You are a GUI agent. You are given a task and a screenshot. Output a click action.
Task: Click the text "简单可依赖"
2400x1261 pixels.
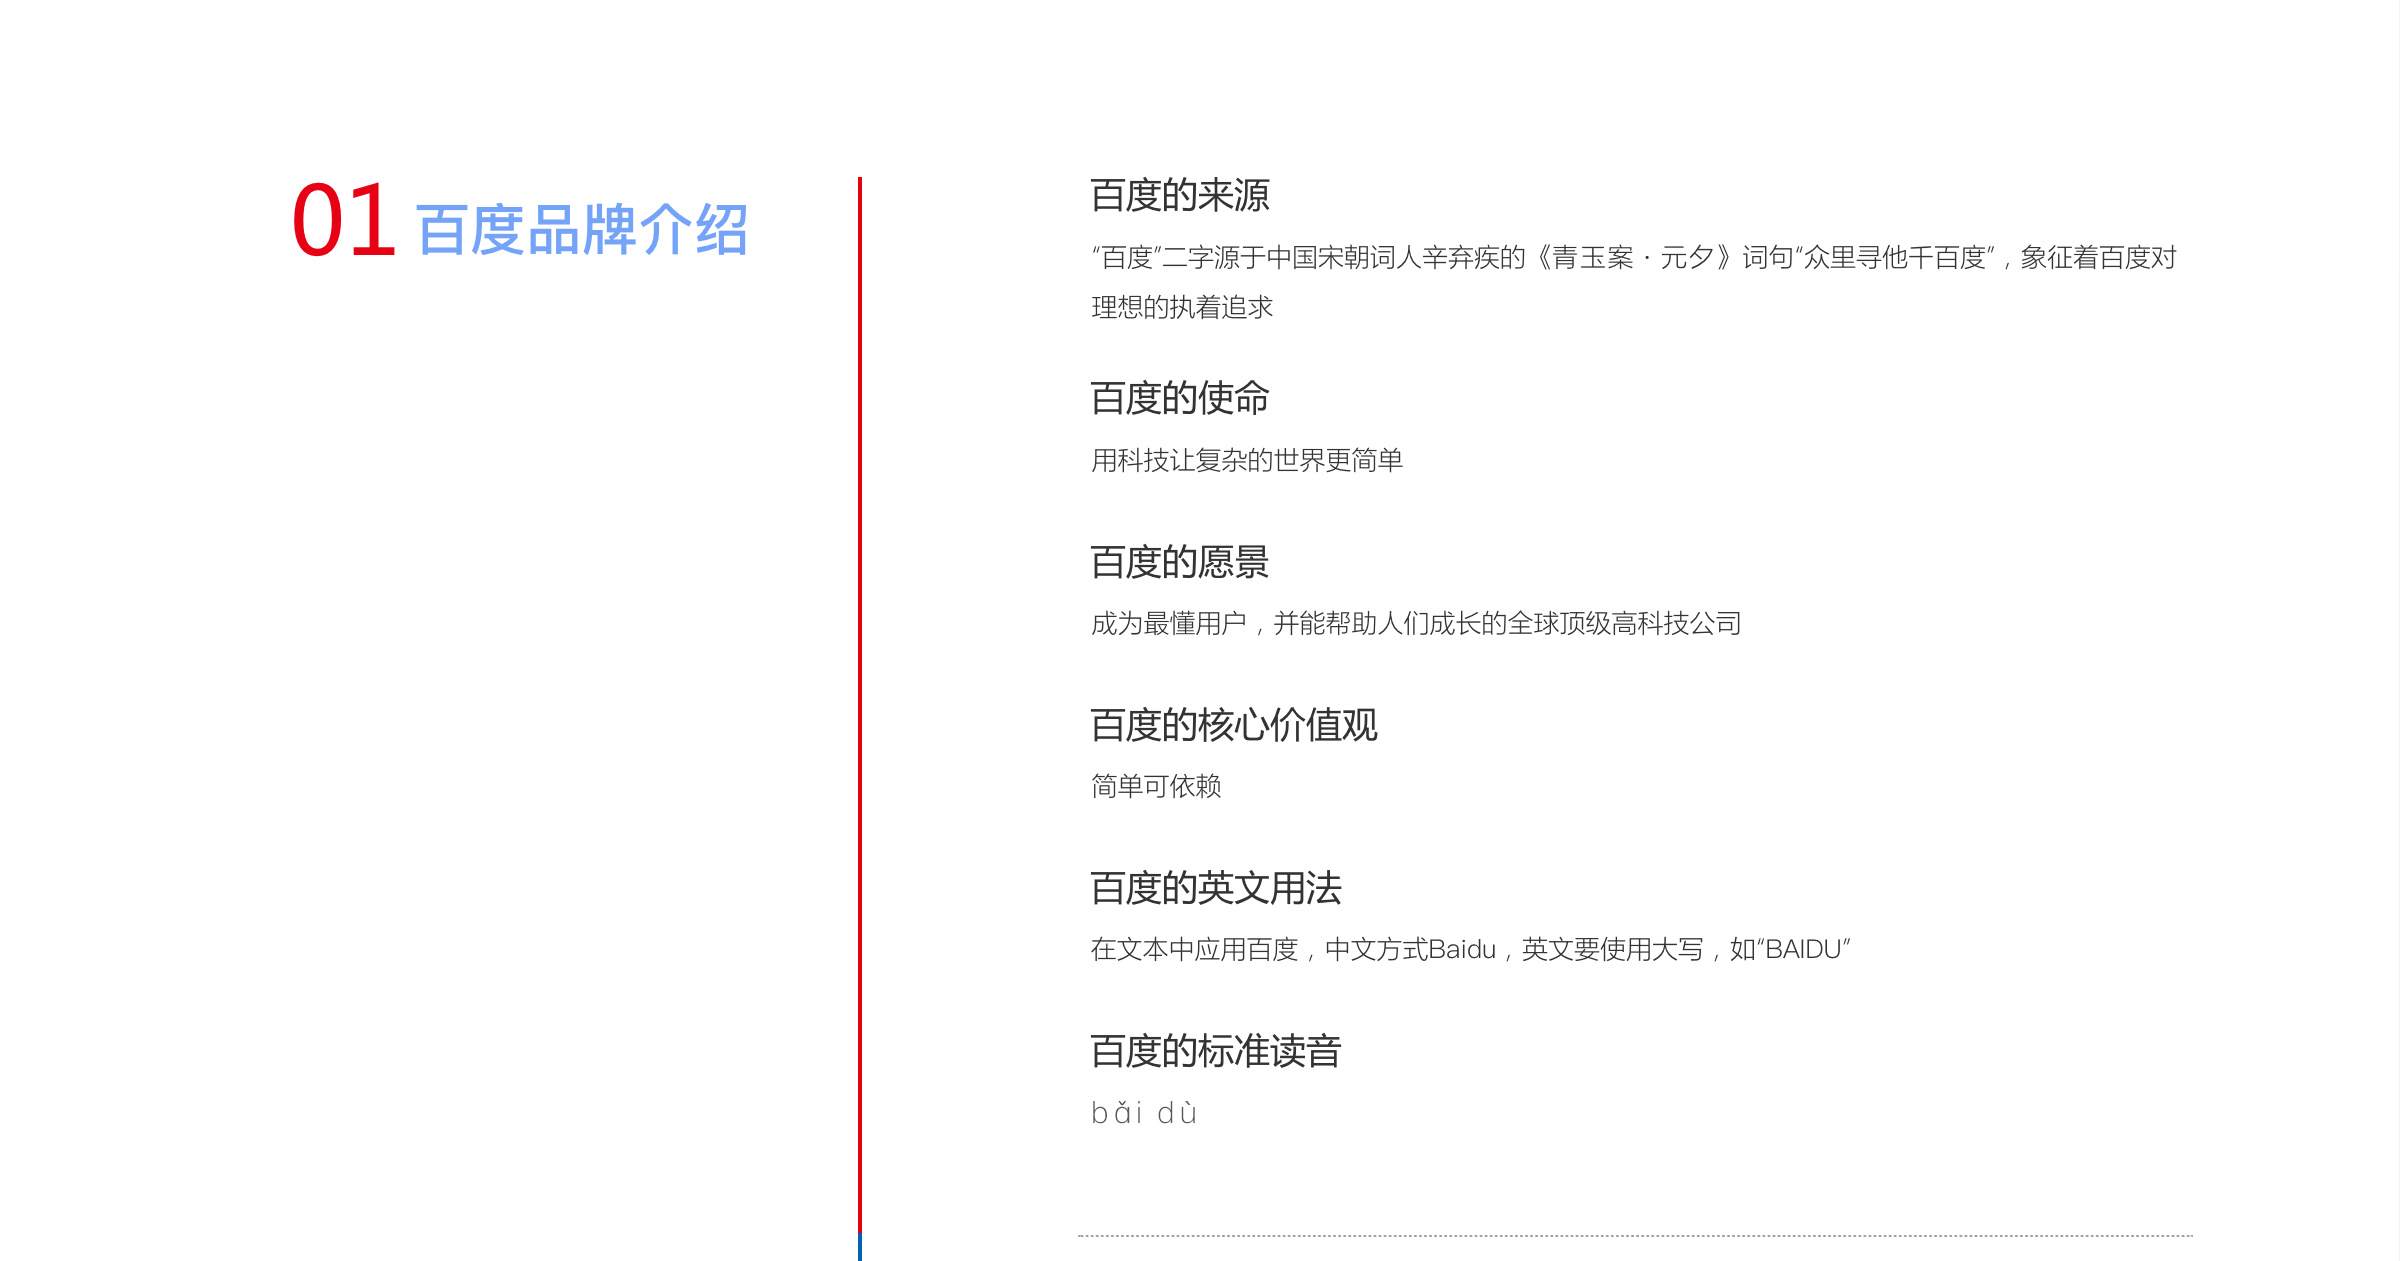[x=1156, y=786]
